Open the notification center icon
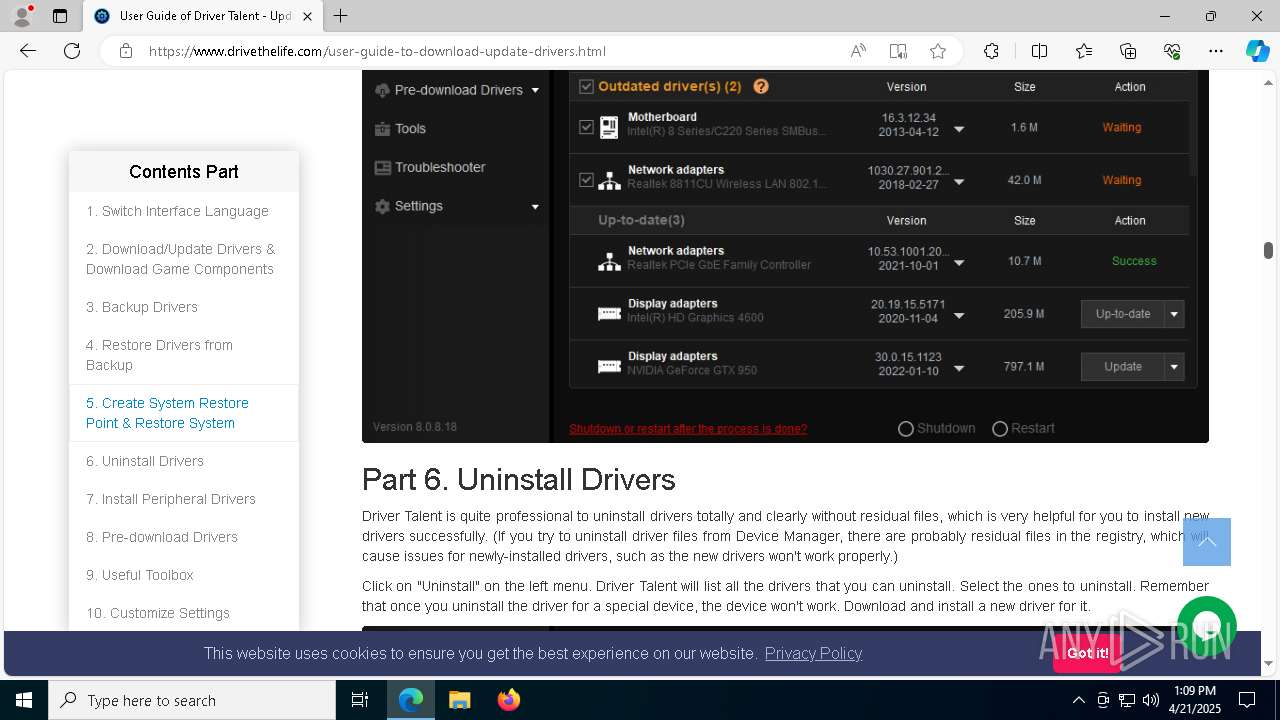The height and width of the screenshot is (720, 1280). point(1247,700)
